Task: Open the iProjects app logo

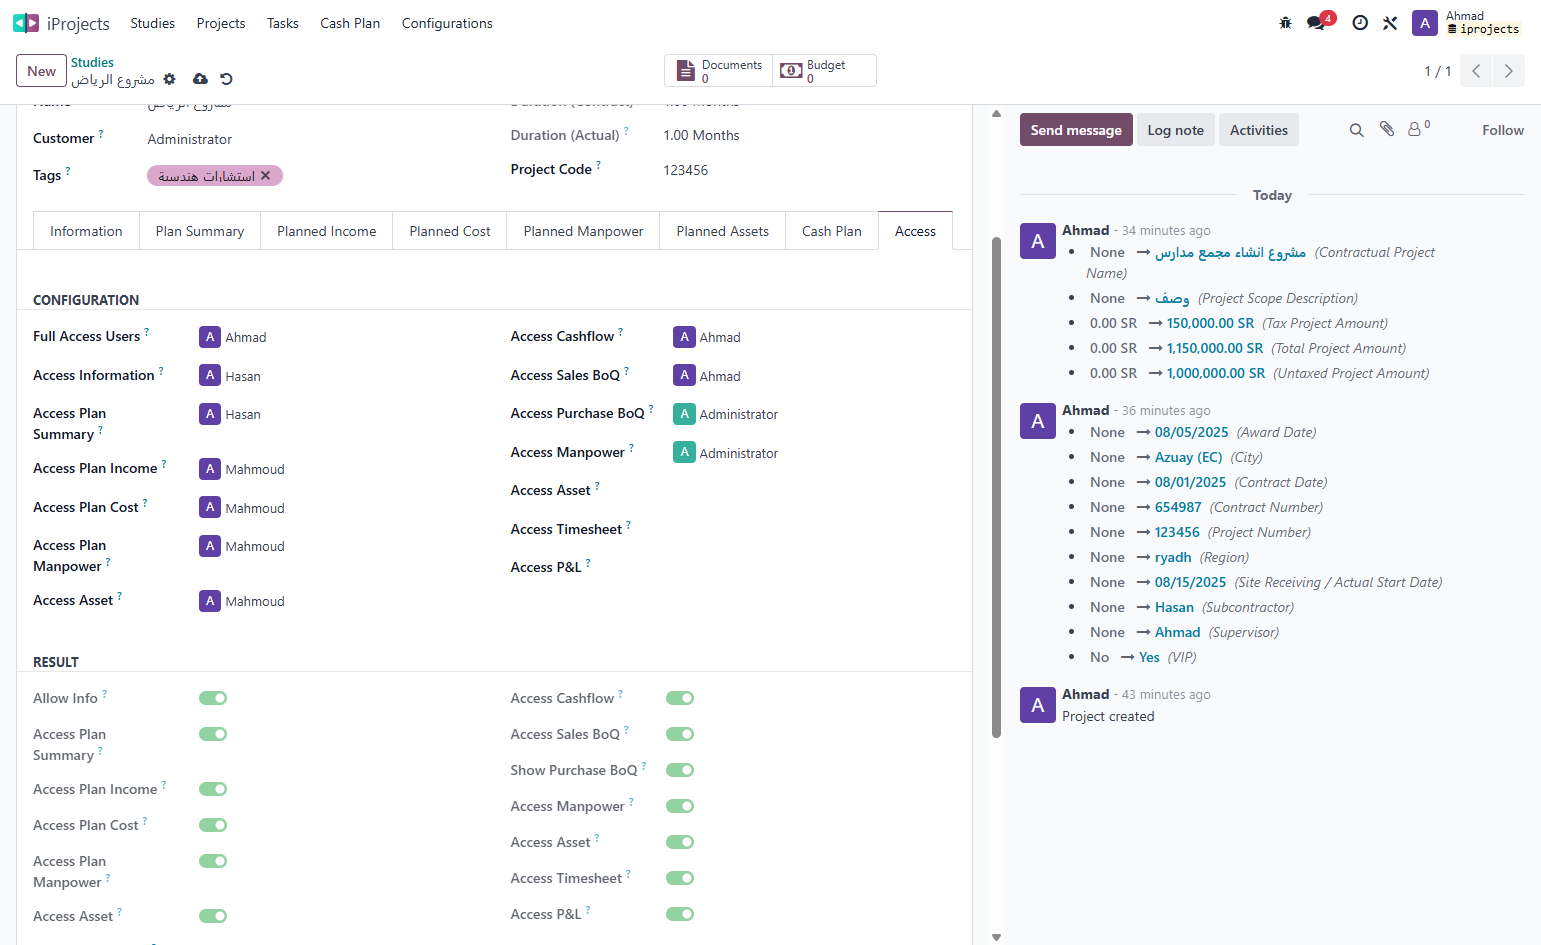Action: (x=25, y=23)
